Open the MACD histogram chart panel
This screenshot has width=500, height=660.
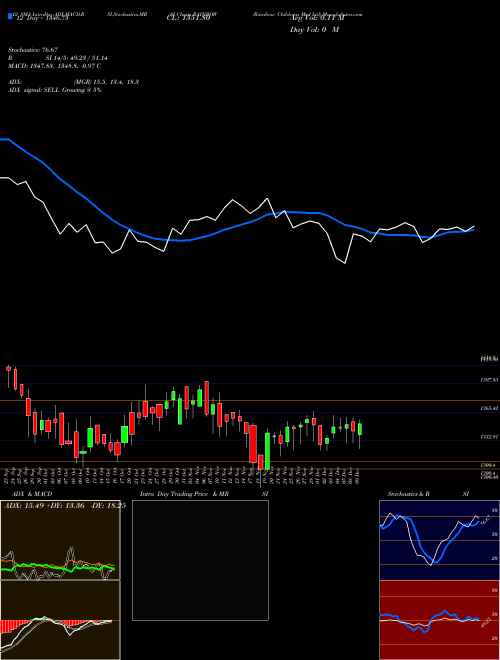(60, 620)
